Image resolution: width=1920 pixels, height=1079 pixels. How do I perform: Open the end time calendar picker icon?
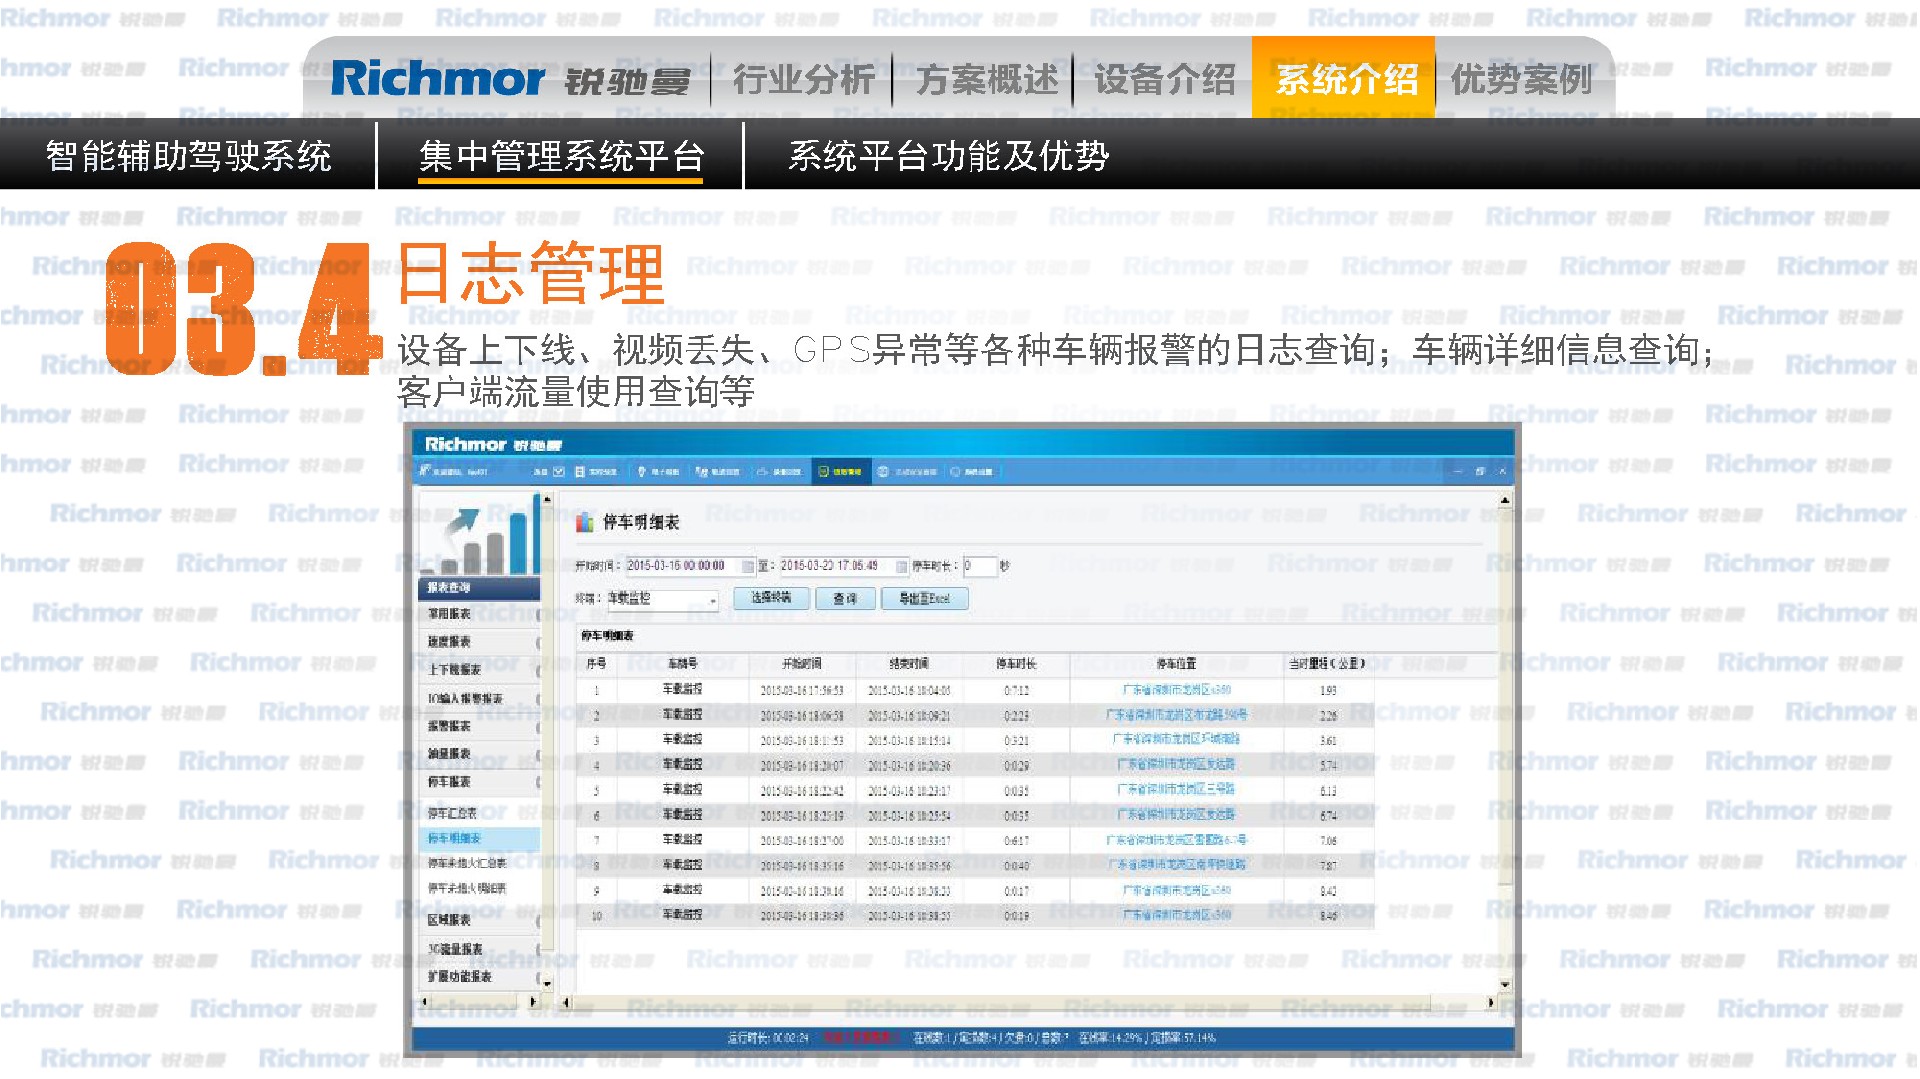click(x=902, y=567)
